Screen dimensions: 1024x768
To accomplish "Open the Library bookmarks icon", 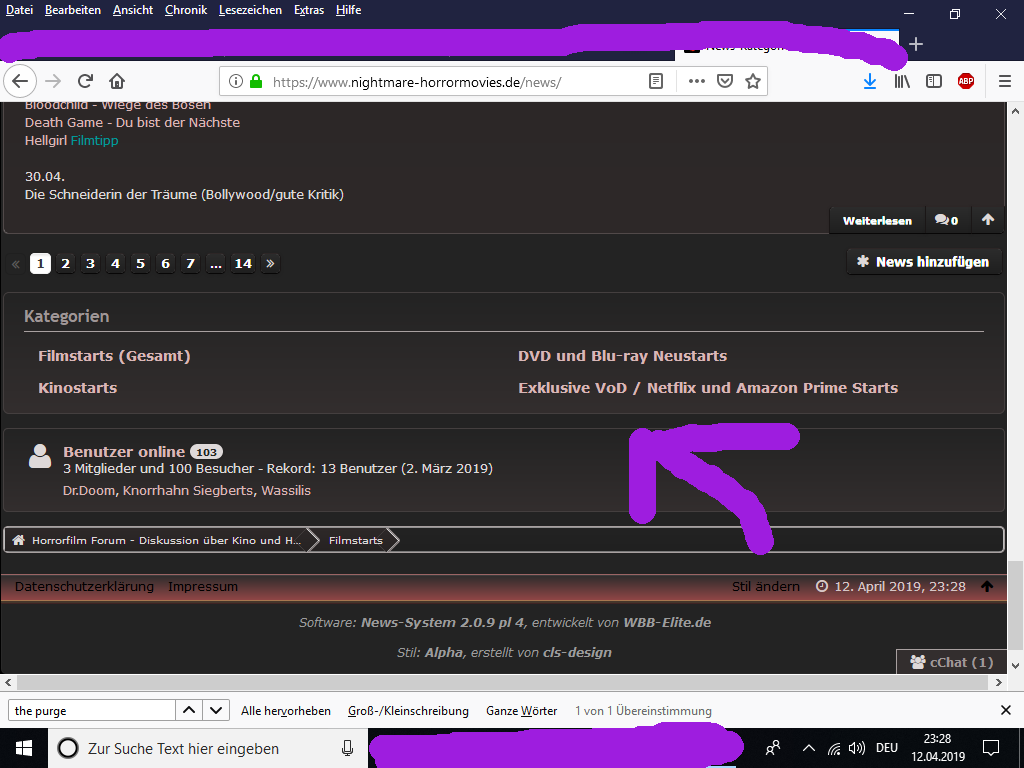I will [x=902, y=81].
